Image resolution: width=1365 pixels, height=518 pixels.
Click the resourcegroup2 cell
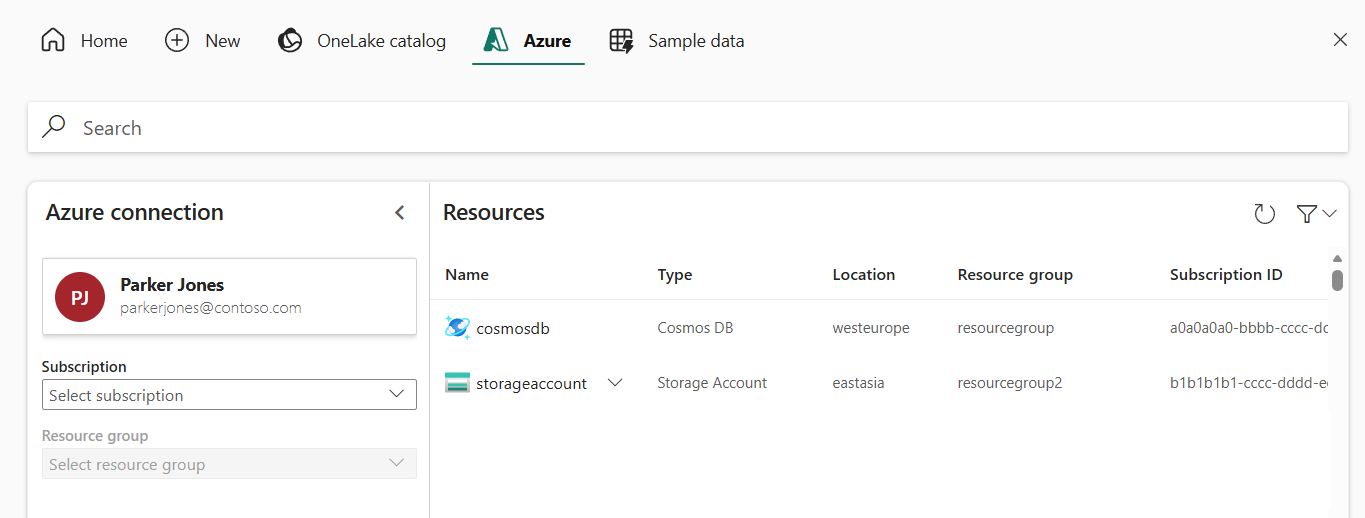tap(1010, 383)
